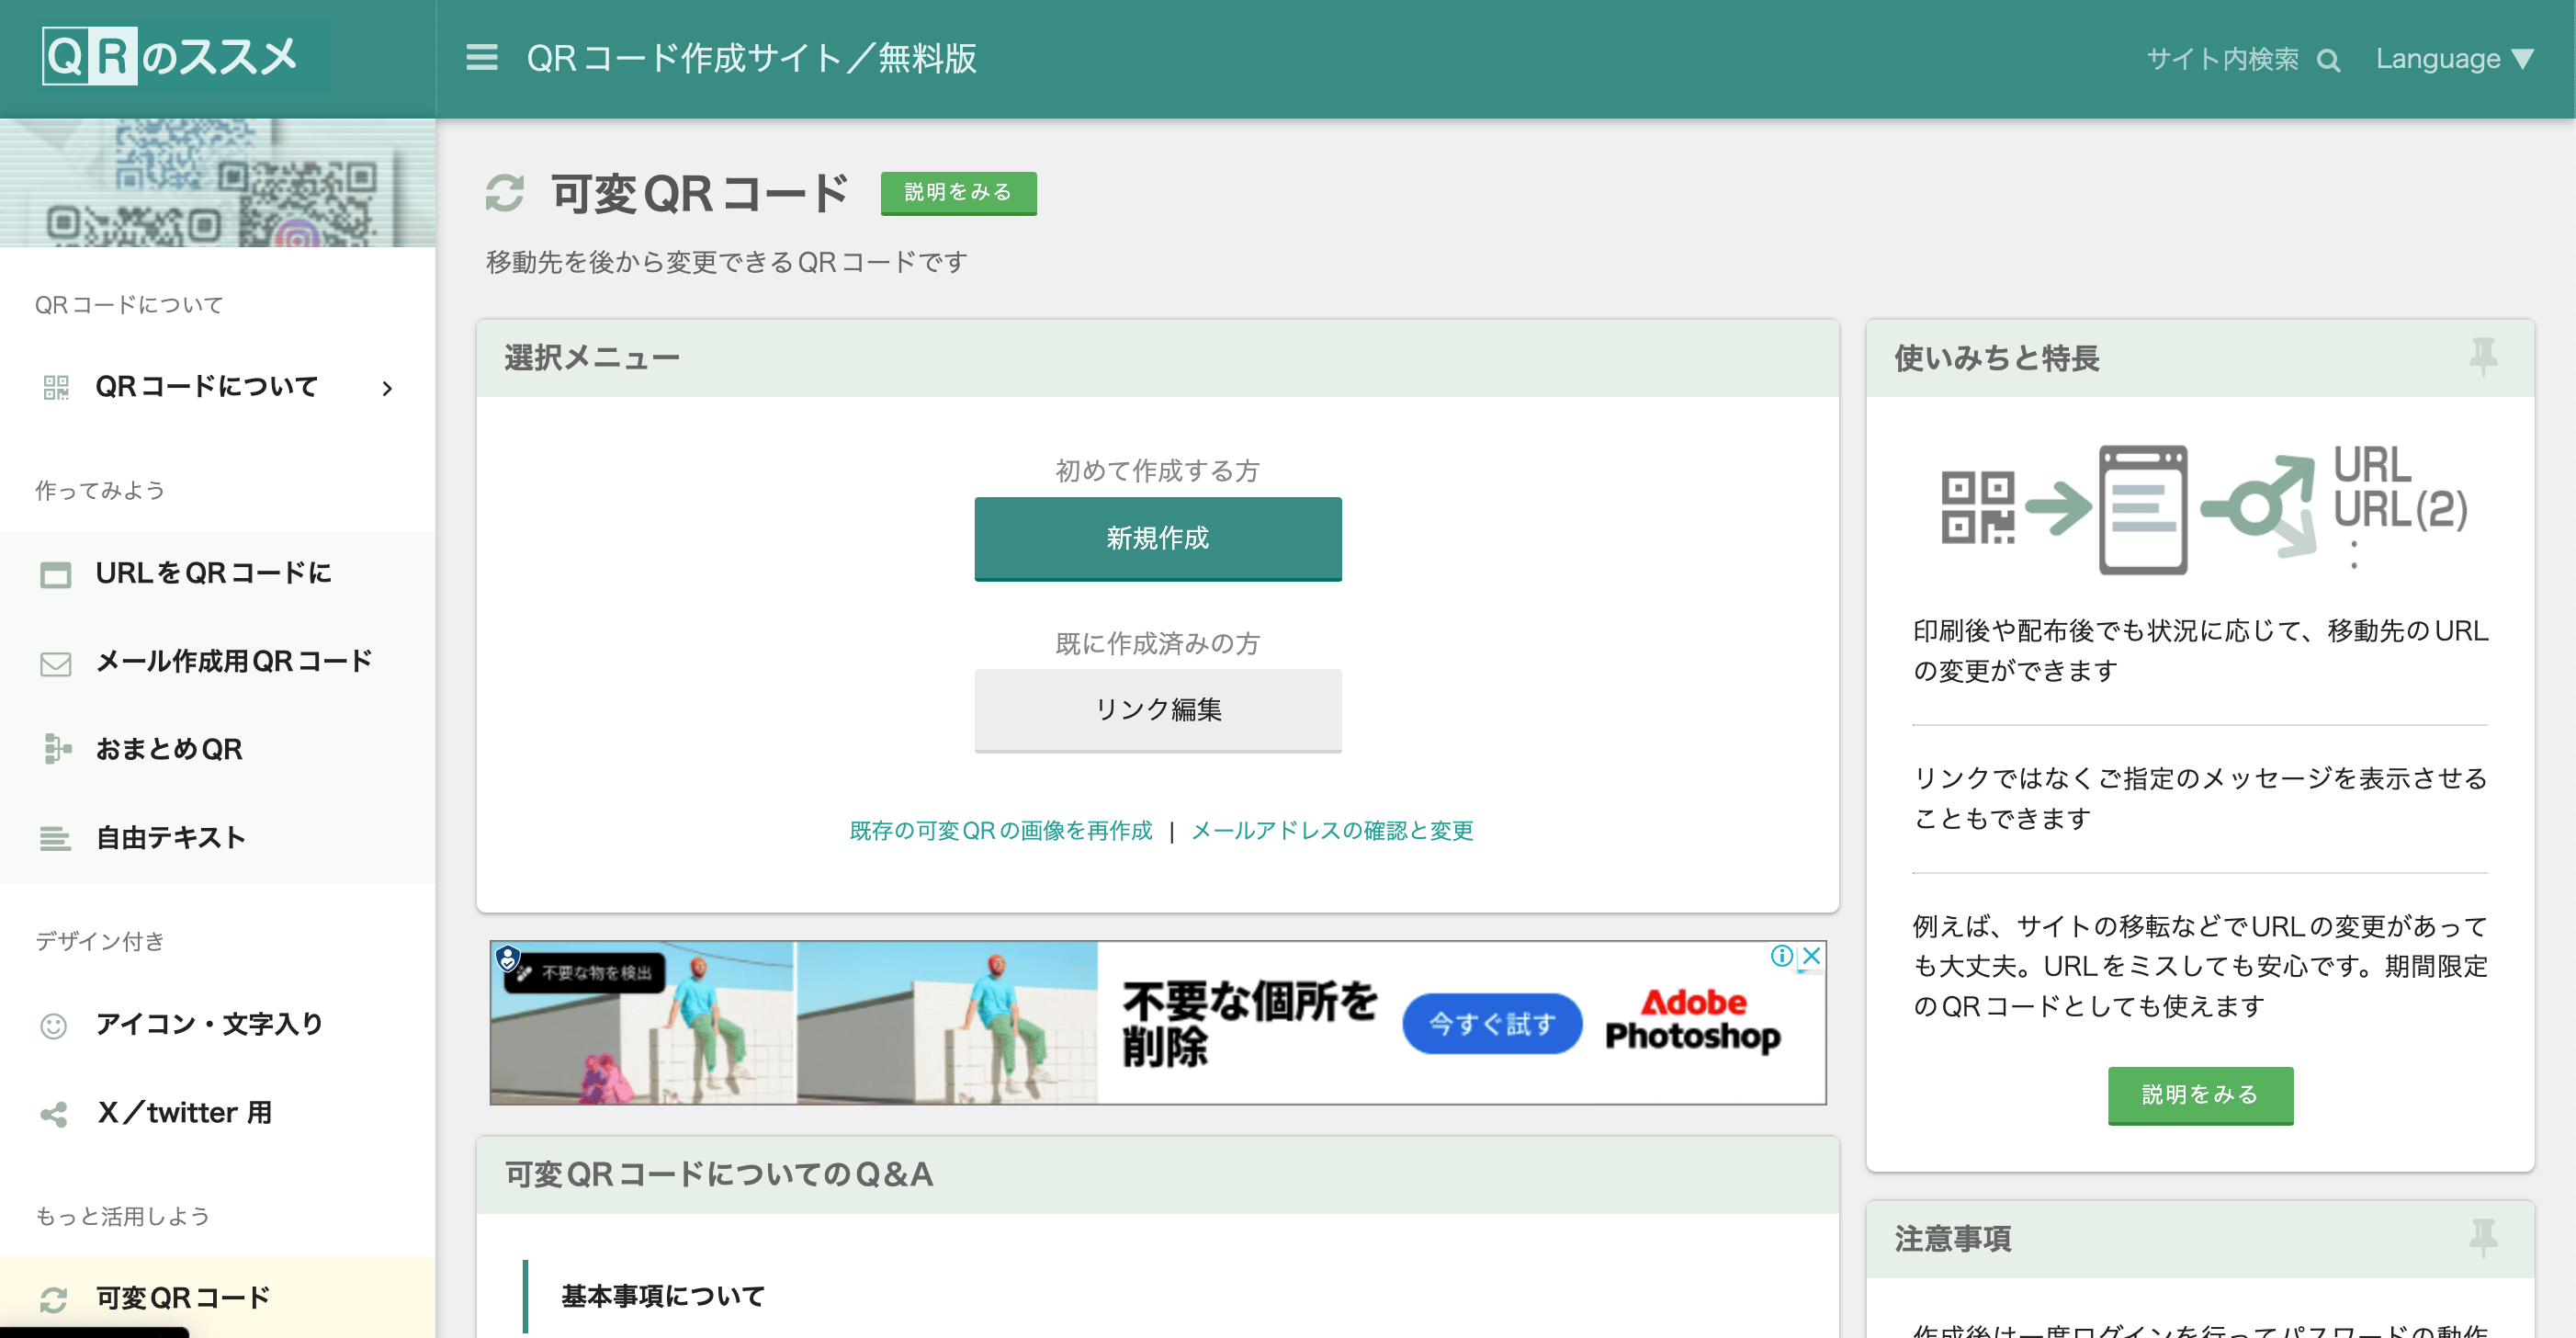Click the refresh icon beside 可変QRコード heading

click(506, 194)
